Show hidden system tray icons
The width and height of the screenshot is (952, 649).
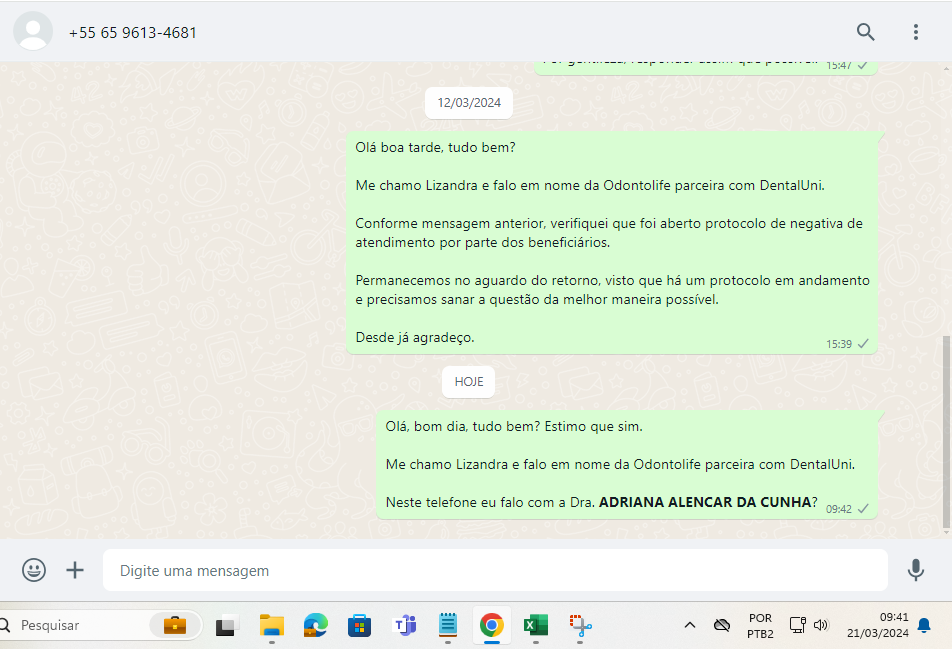coord(690,625)
